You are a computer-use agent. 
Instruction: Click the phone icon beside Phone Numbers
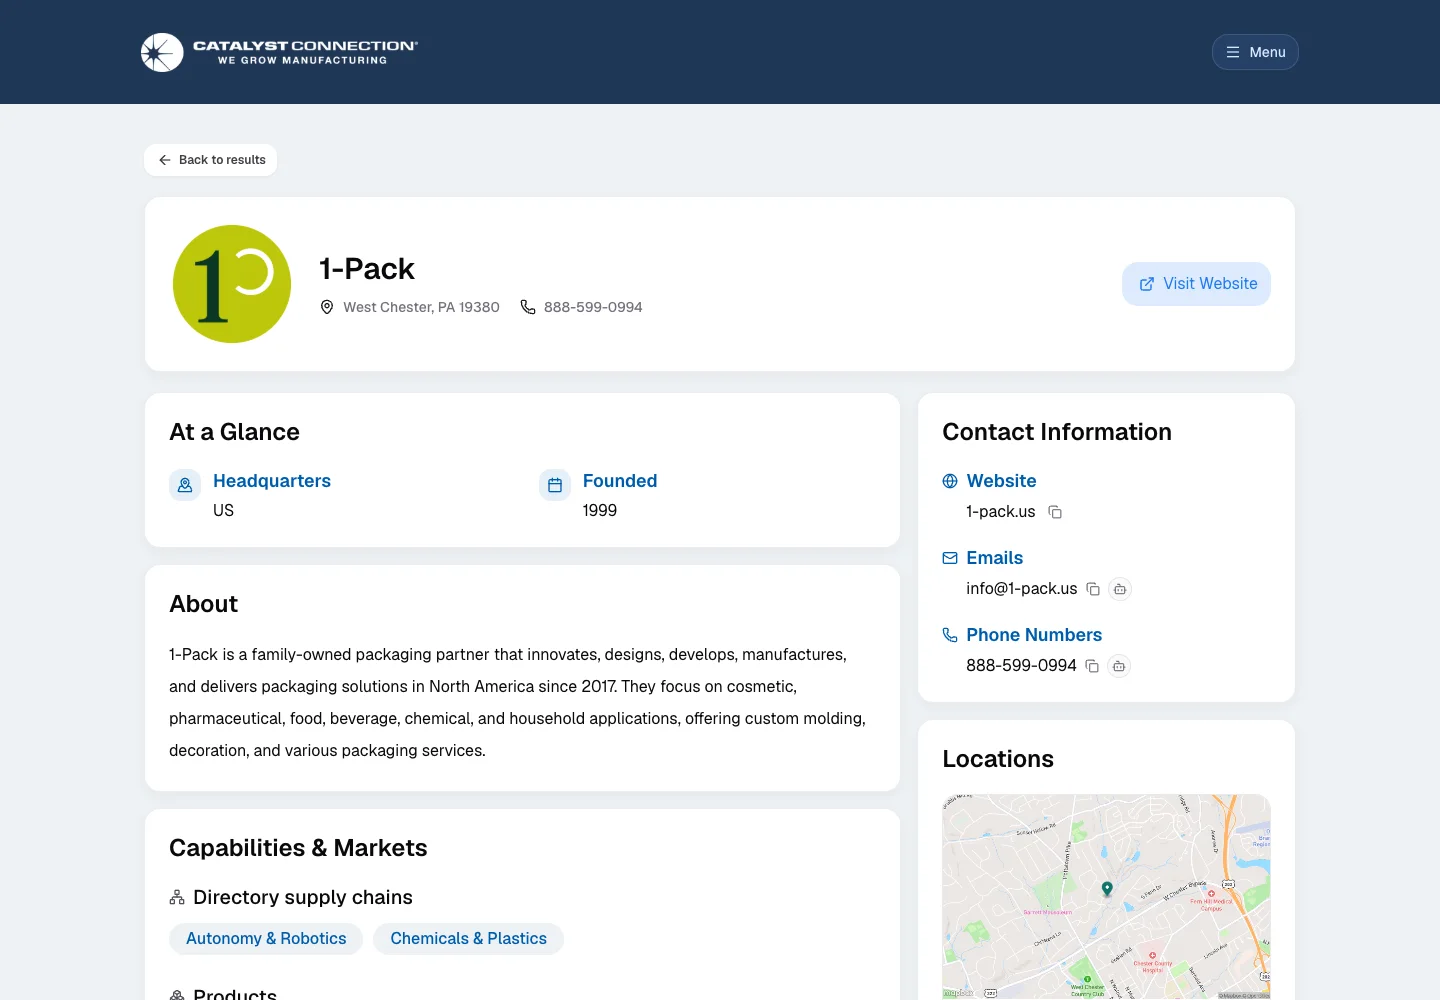pos(950,635)
